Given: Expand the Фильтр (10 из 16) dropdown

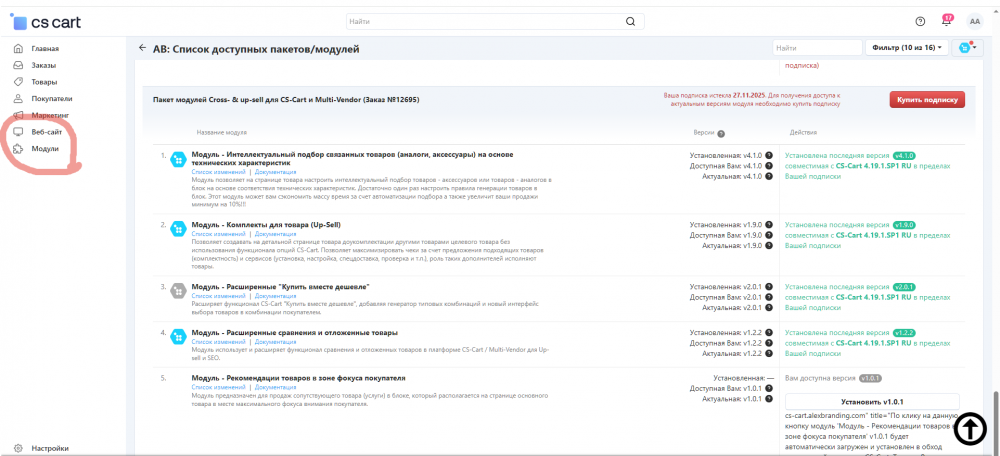Looking at the screenshot, I should [x=907, y=48].
